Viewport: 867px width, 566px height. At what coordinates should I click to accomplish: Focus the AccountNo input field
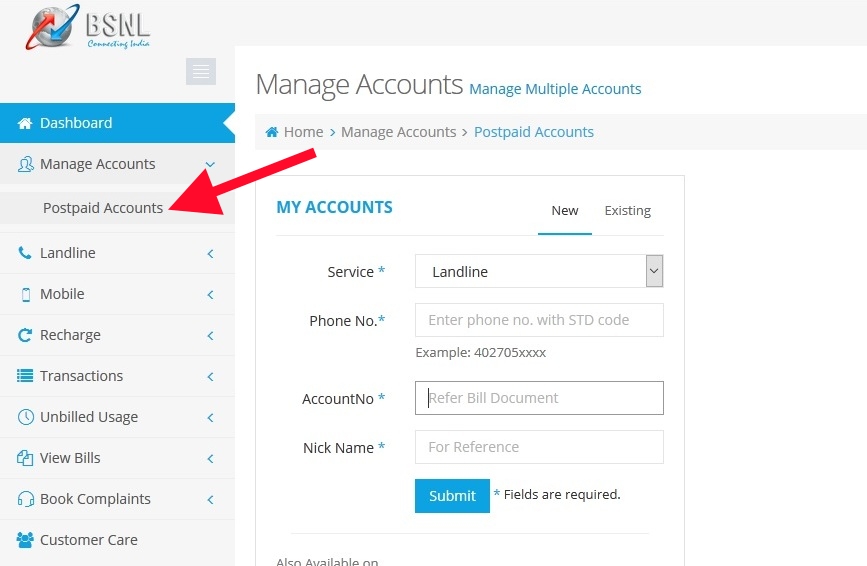click(539, 398)
